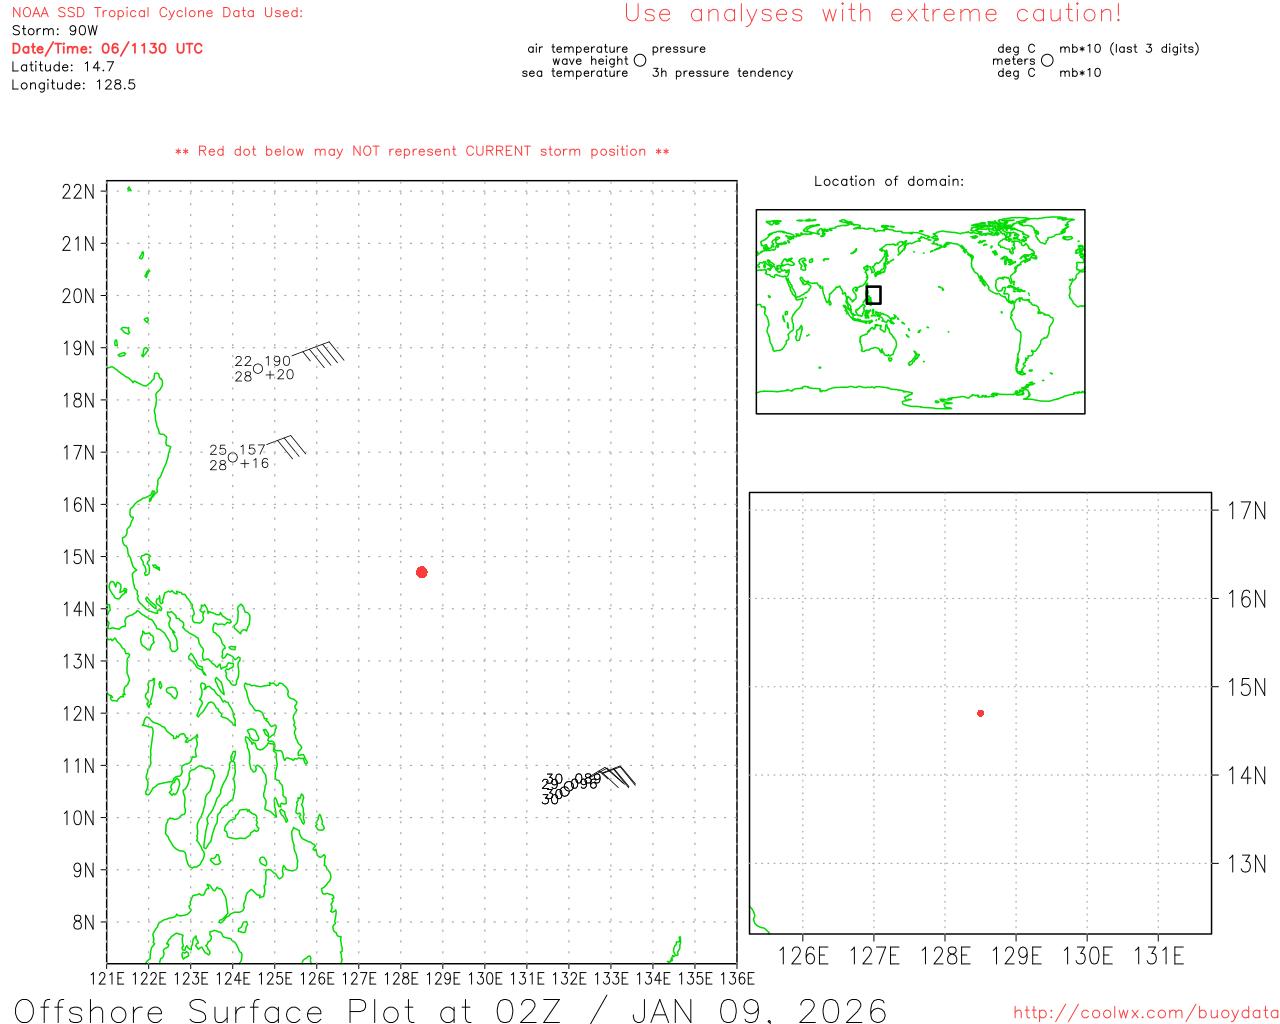This screenshot has height=1024, width=1280.
Task: Click the '+20' pressure tendency value
Action: [x=280, y=375]
